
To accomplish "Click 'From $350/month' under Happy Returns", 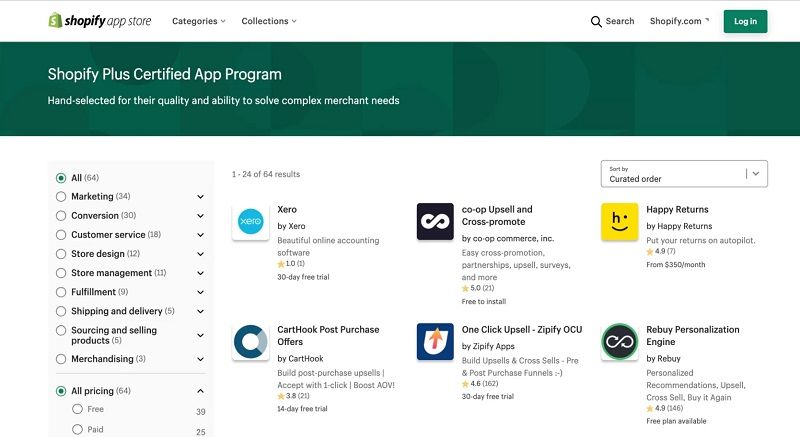I will (676, 265).
